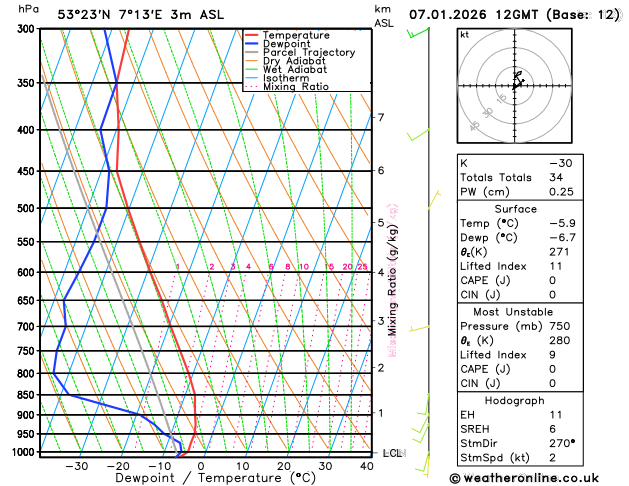Click the yellow wind barb at 500 hPa
629x486 pixels.
point(434,200)
